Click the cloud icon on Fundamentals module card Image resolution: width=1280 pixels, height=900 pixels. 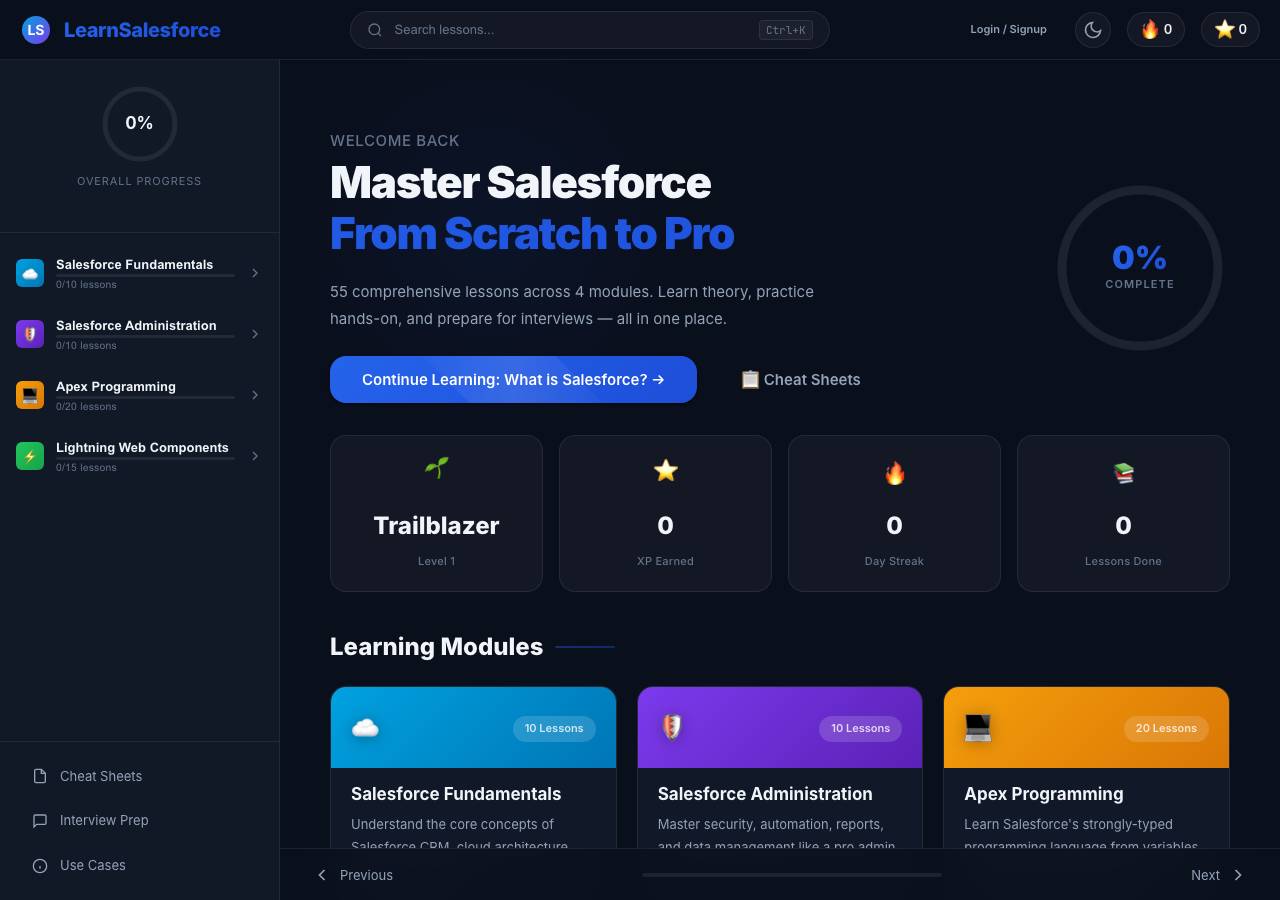point(365,728)
